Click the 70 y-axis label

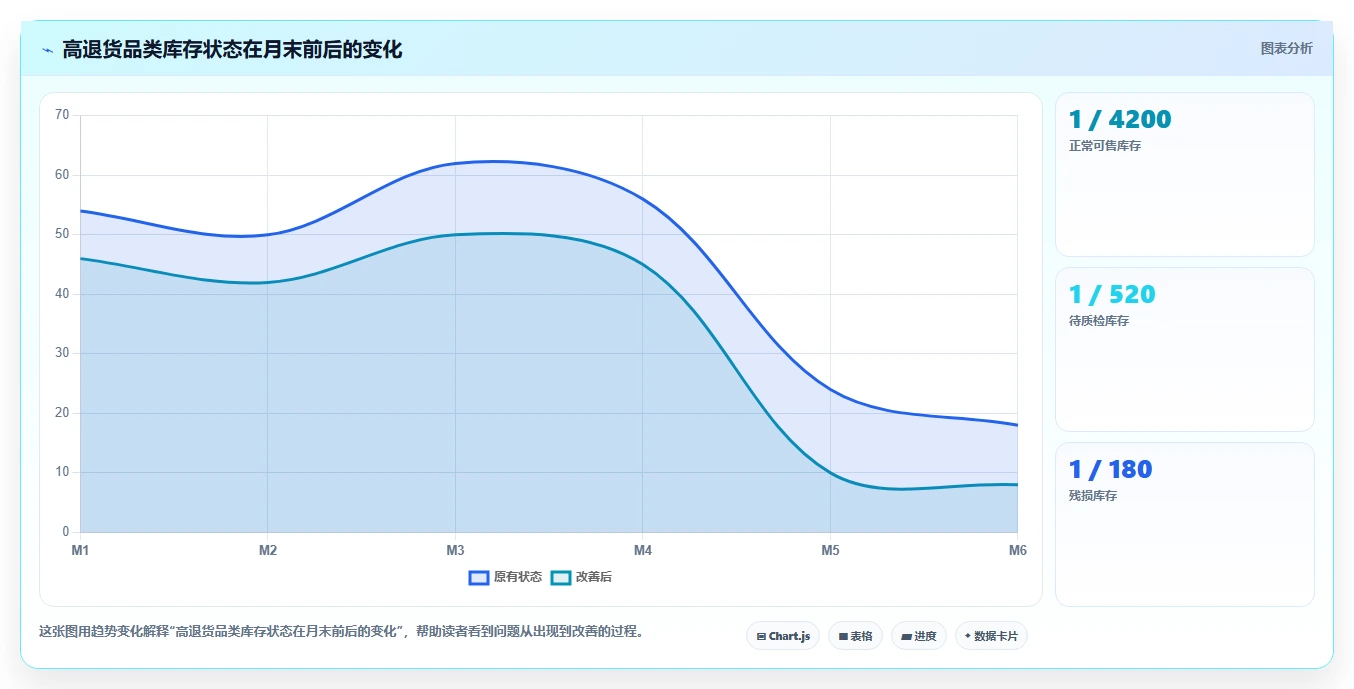click(62, 115)
